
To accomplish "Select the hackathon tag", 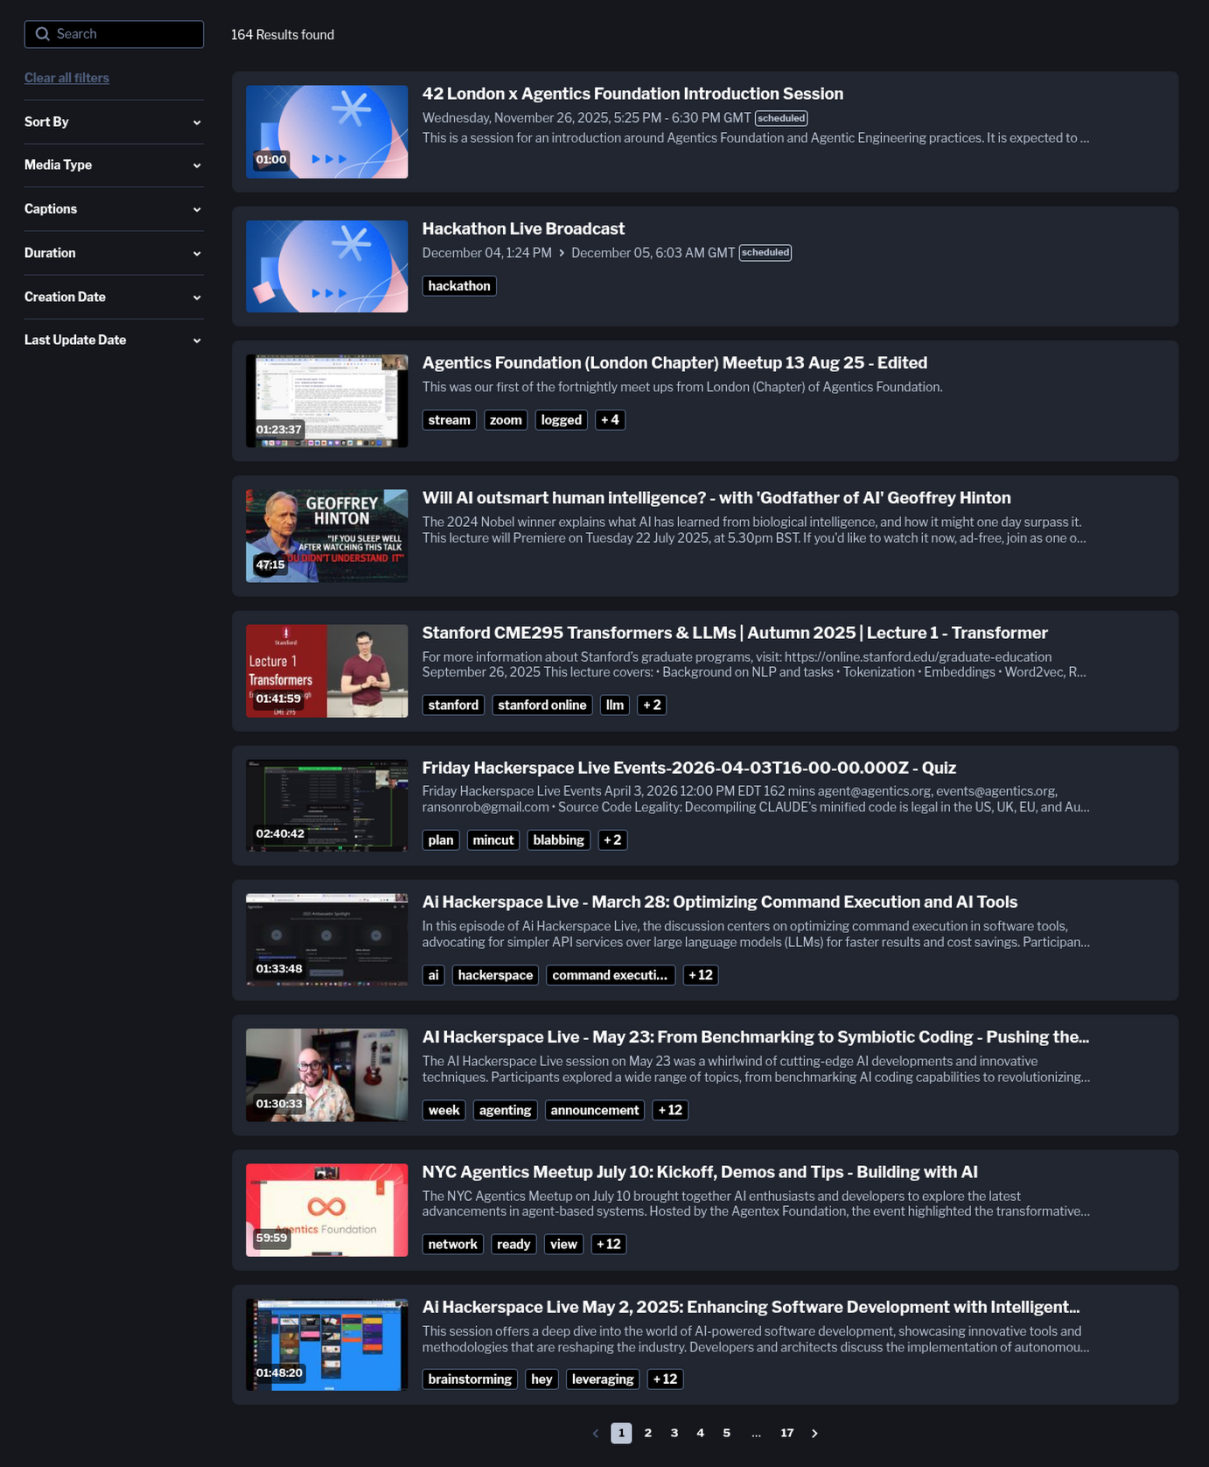I will [x=459, y=286].
